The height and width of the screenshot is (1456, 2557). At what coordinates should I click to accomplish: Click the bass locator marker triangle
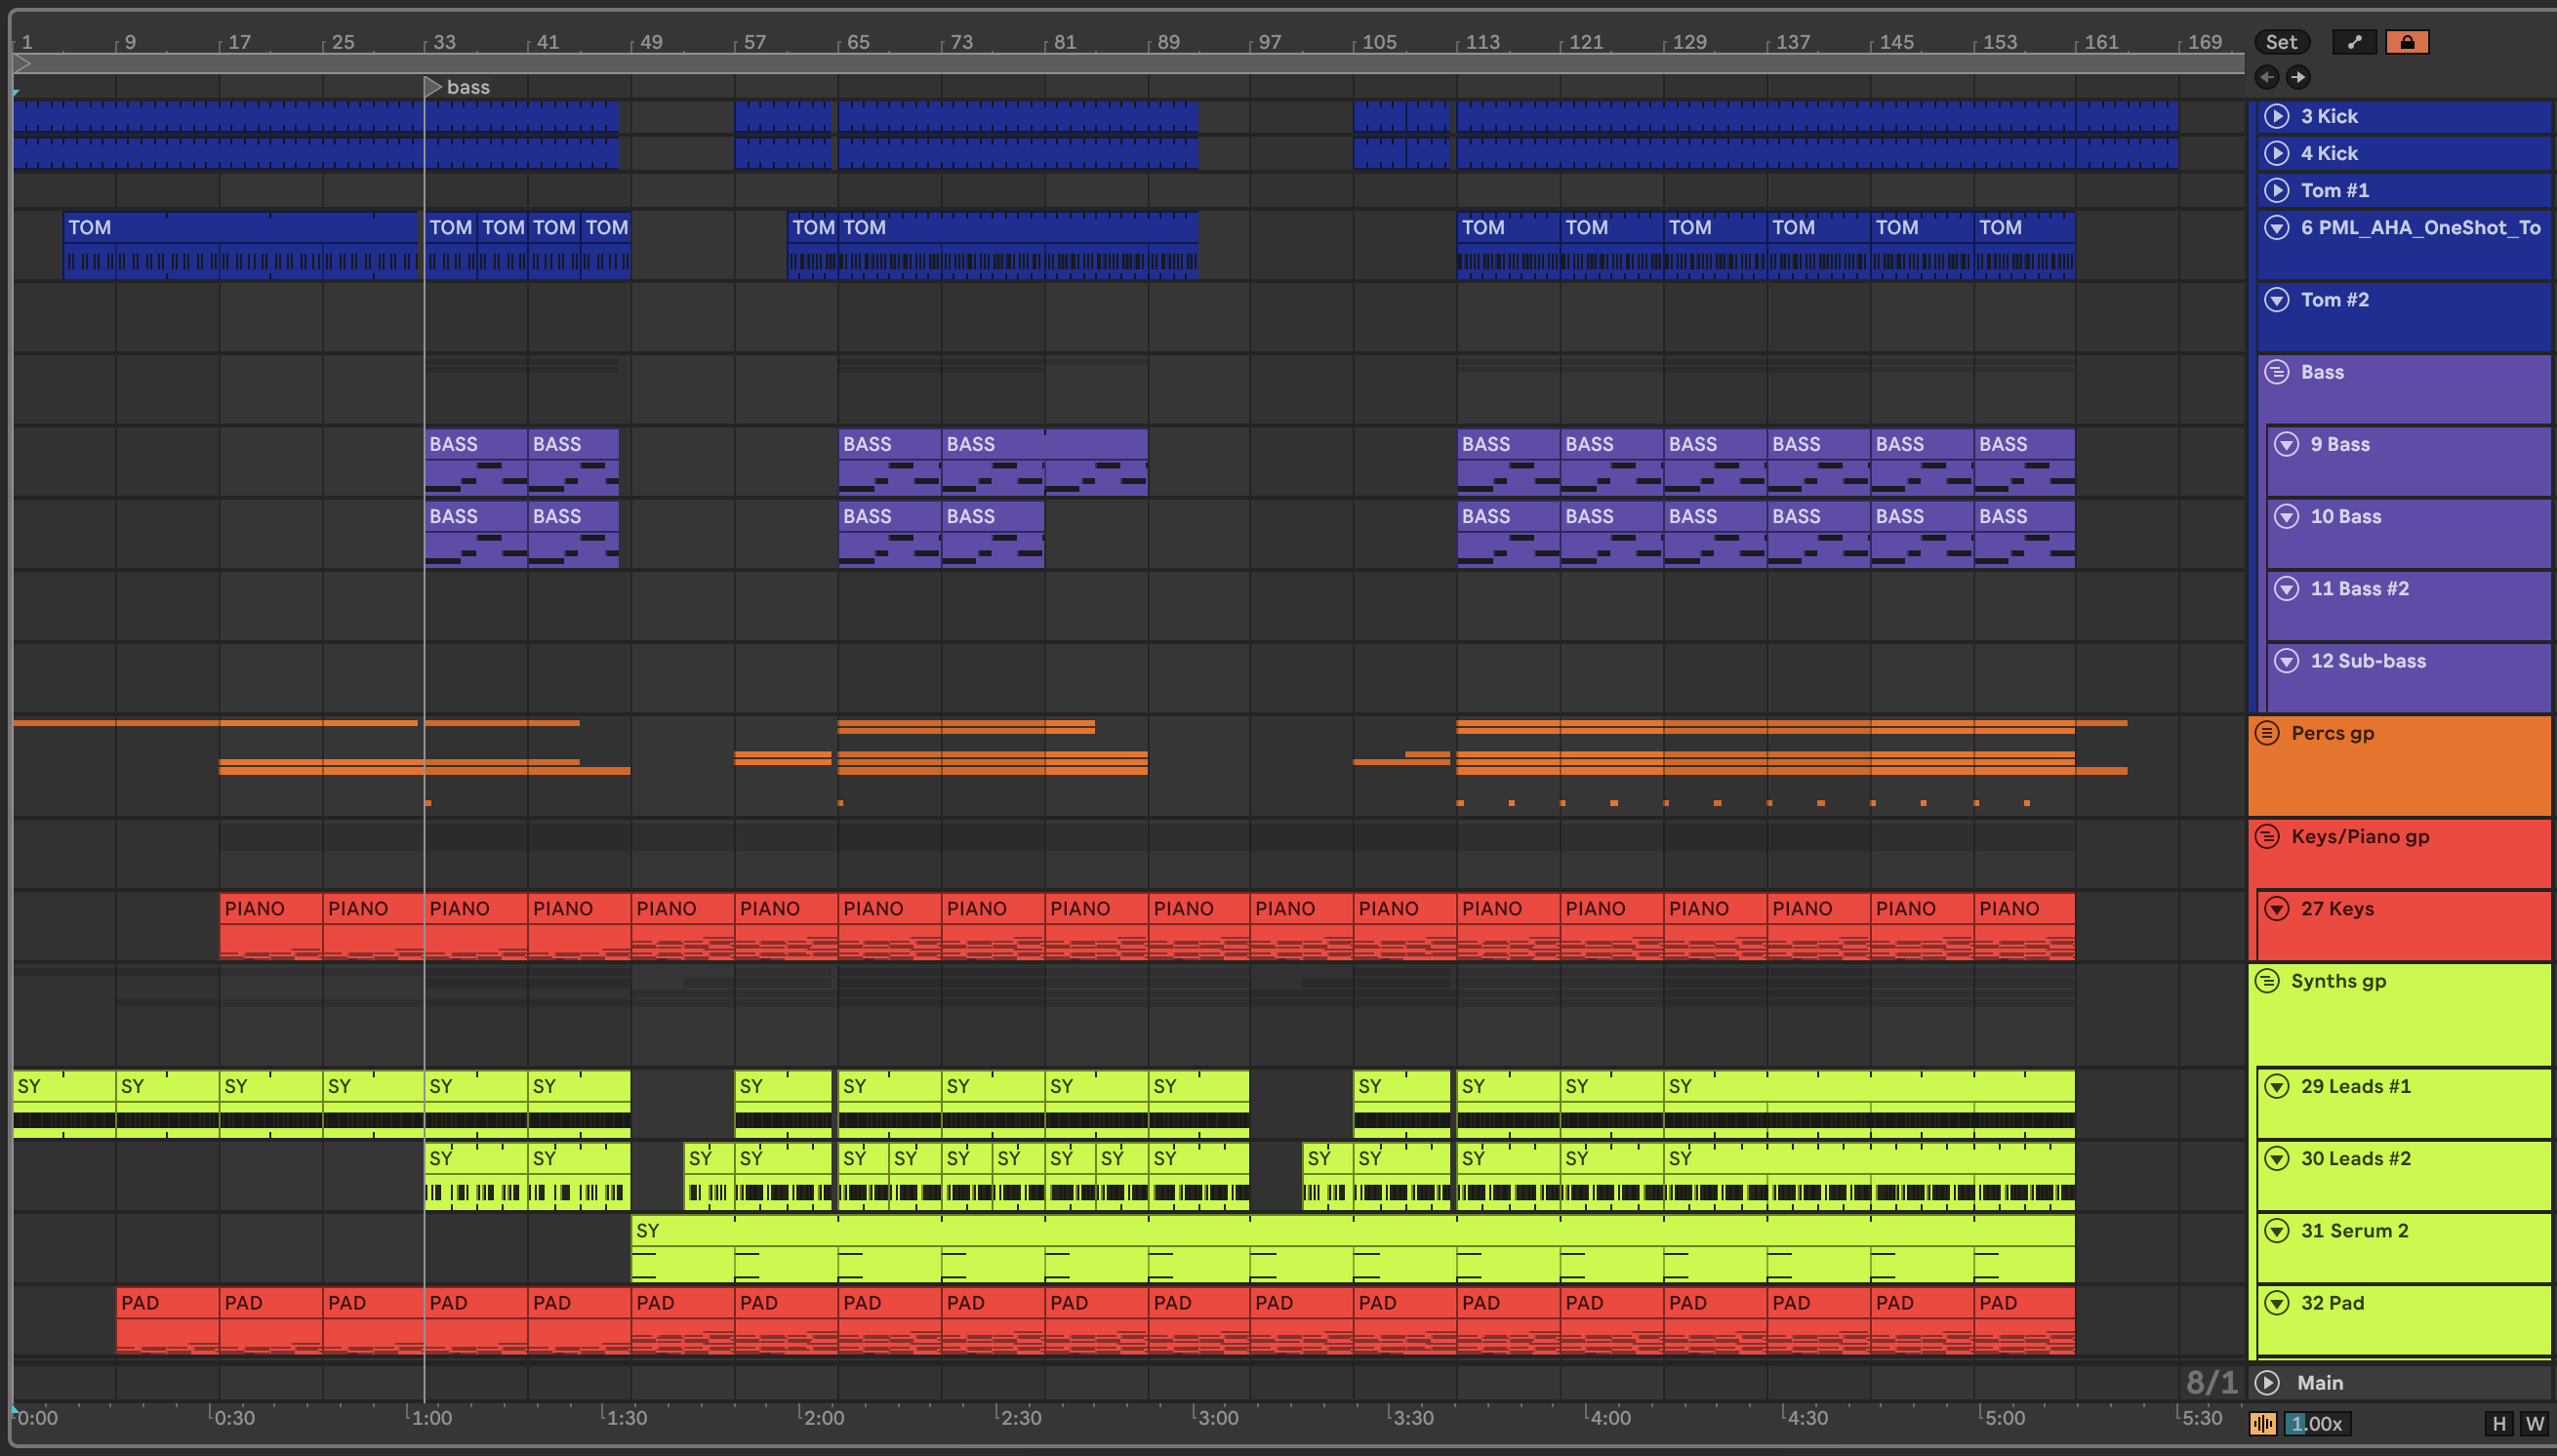432,87
